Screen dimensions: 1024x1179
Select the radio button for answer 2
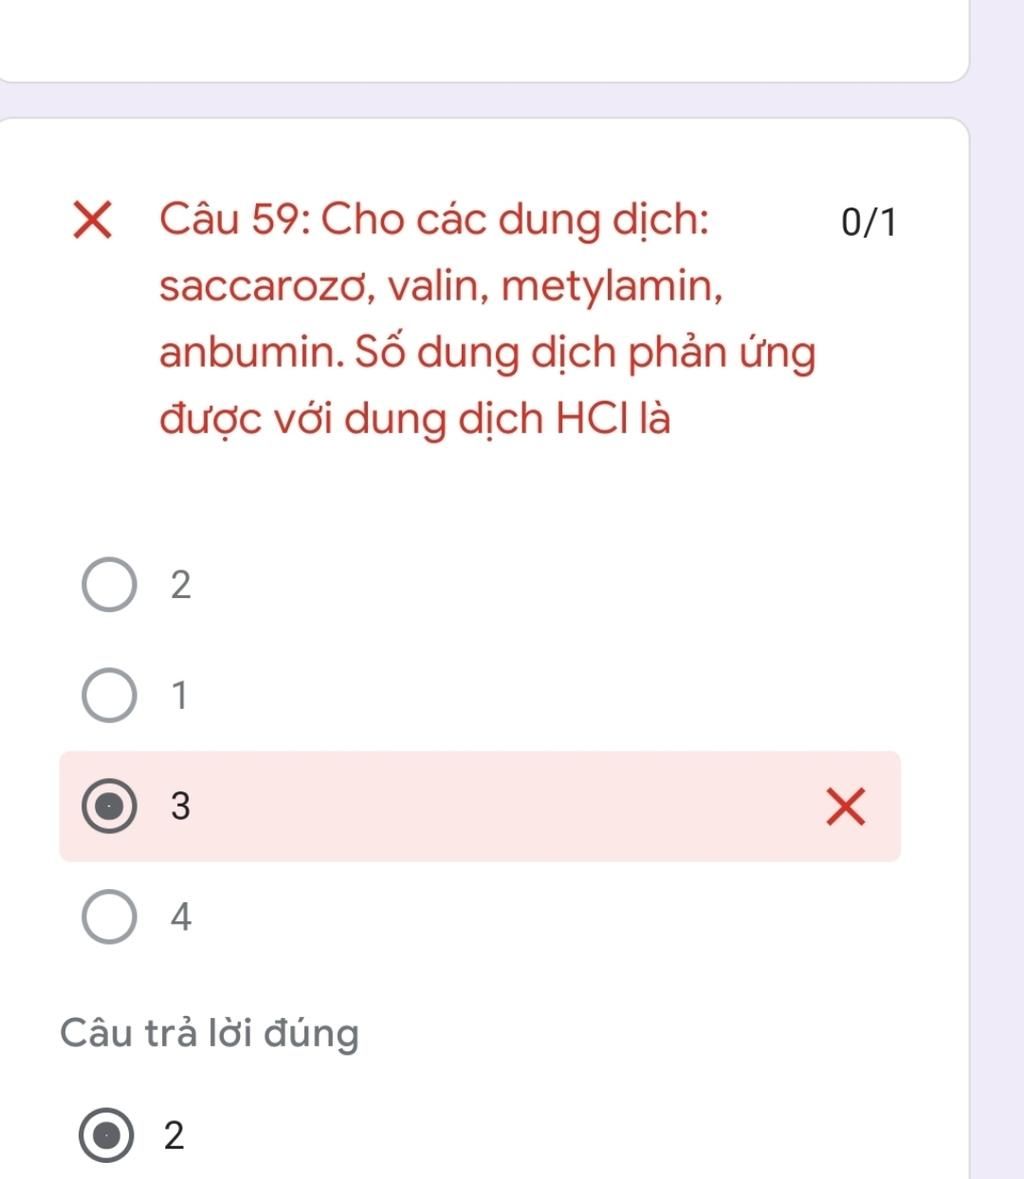[109, 584]
